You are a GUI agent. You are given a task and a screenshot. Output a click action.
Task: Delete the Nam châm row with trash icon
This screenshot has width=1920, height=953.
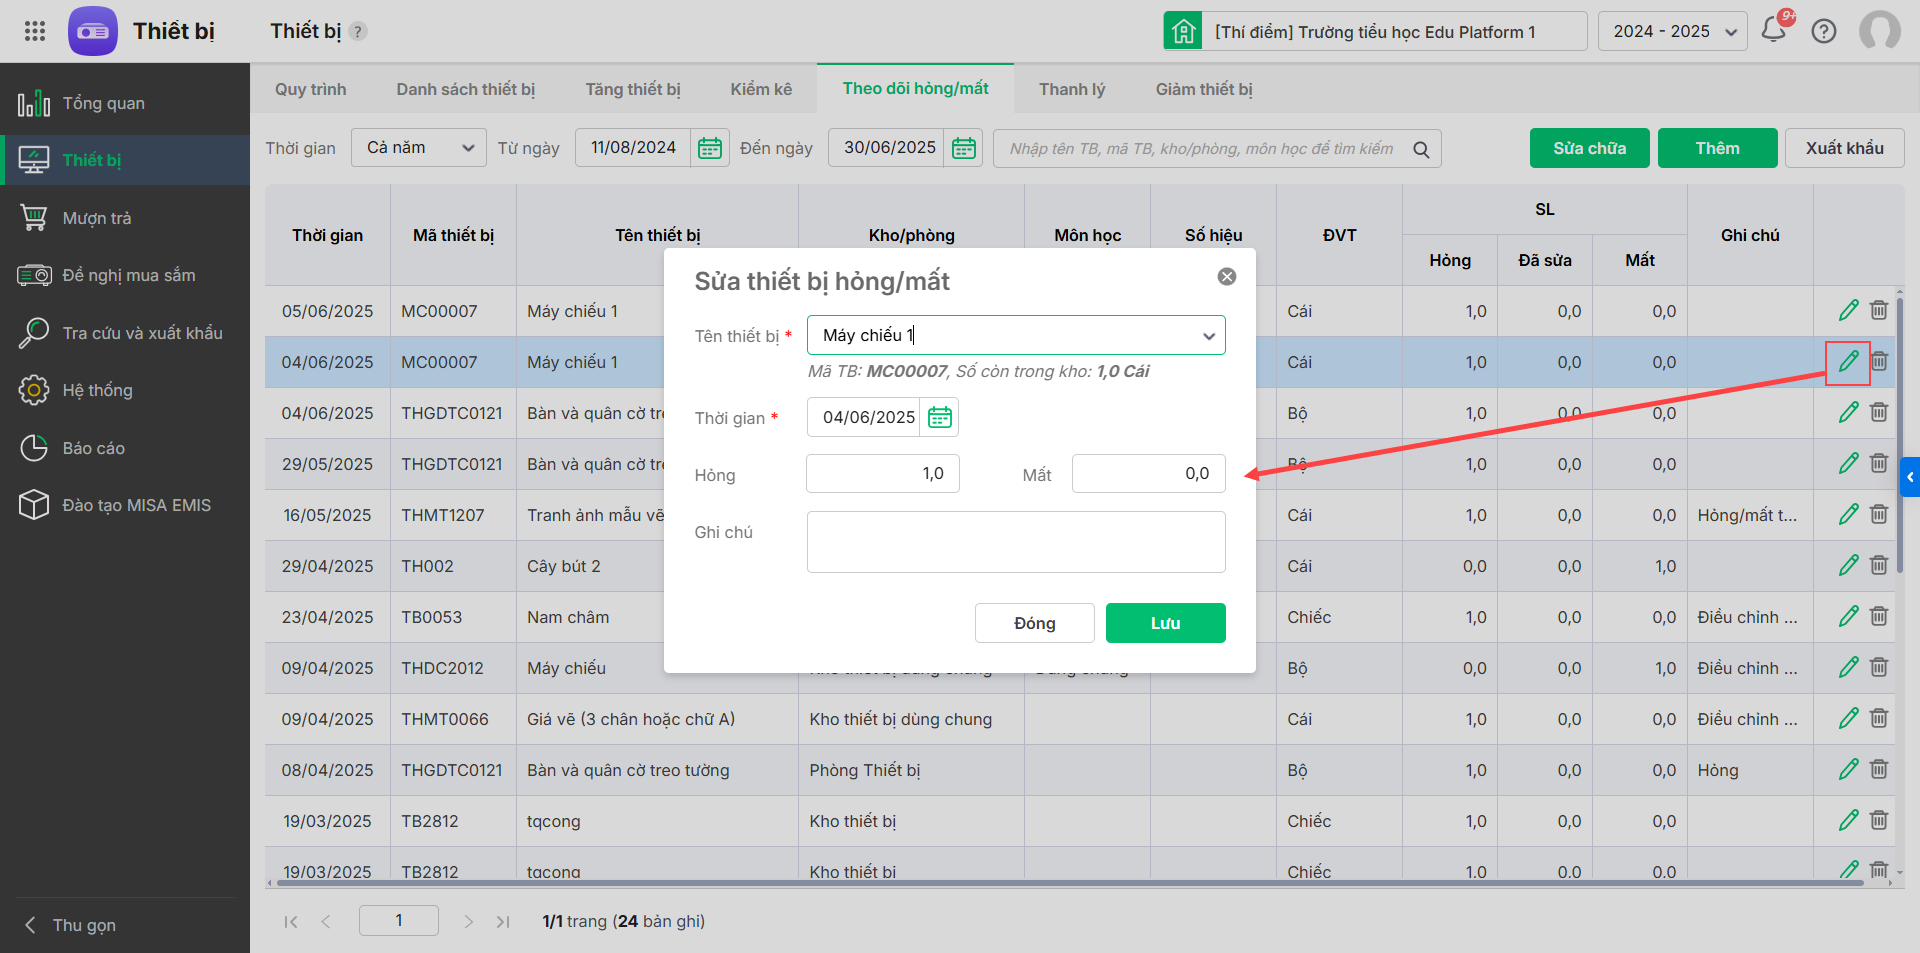point(1879,617)
